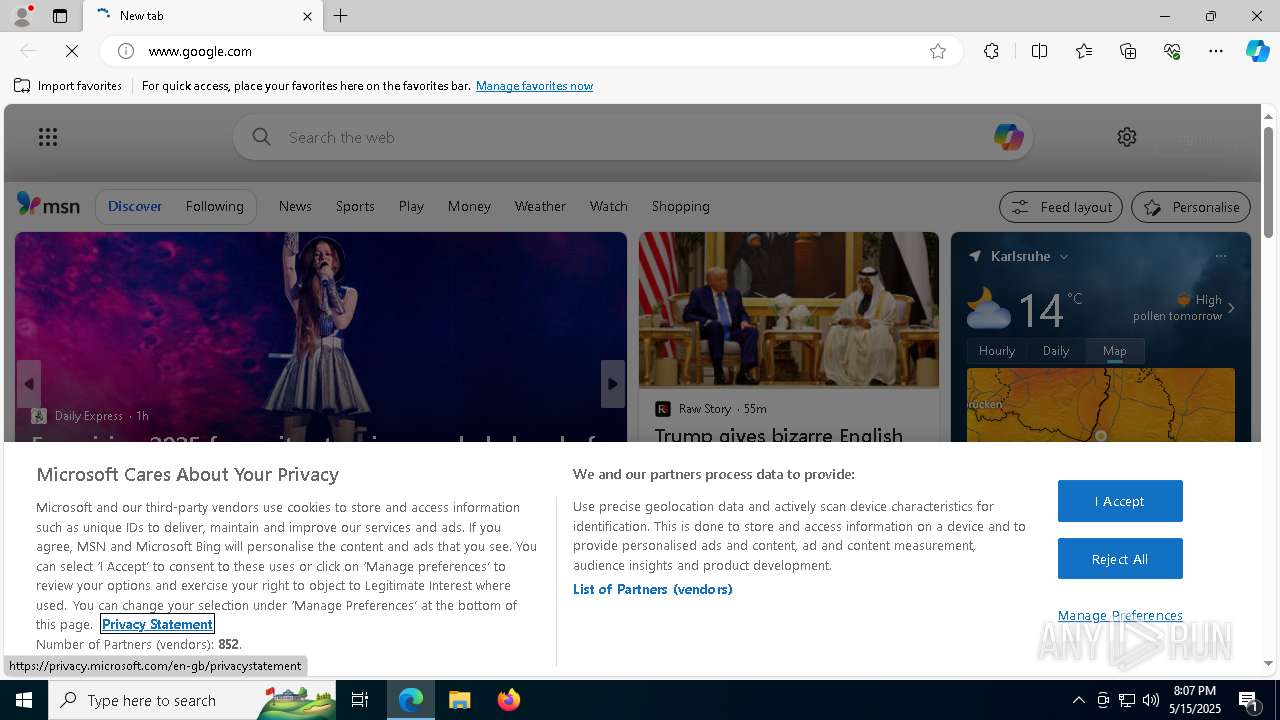Click the Personalise button
This screenshot has width=1280, height=720.
(1191, 207)
